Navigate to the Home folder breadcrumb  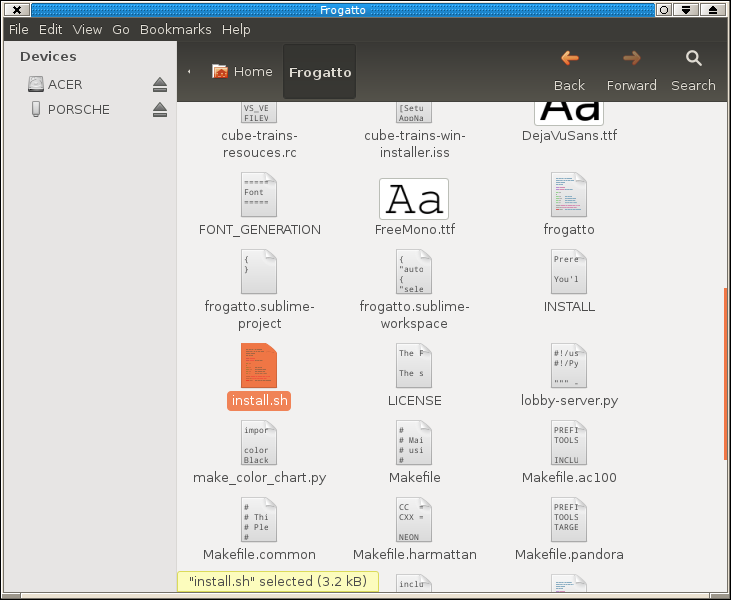pyautogui.click(x=242, y=72)
